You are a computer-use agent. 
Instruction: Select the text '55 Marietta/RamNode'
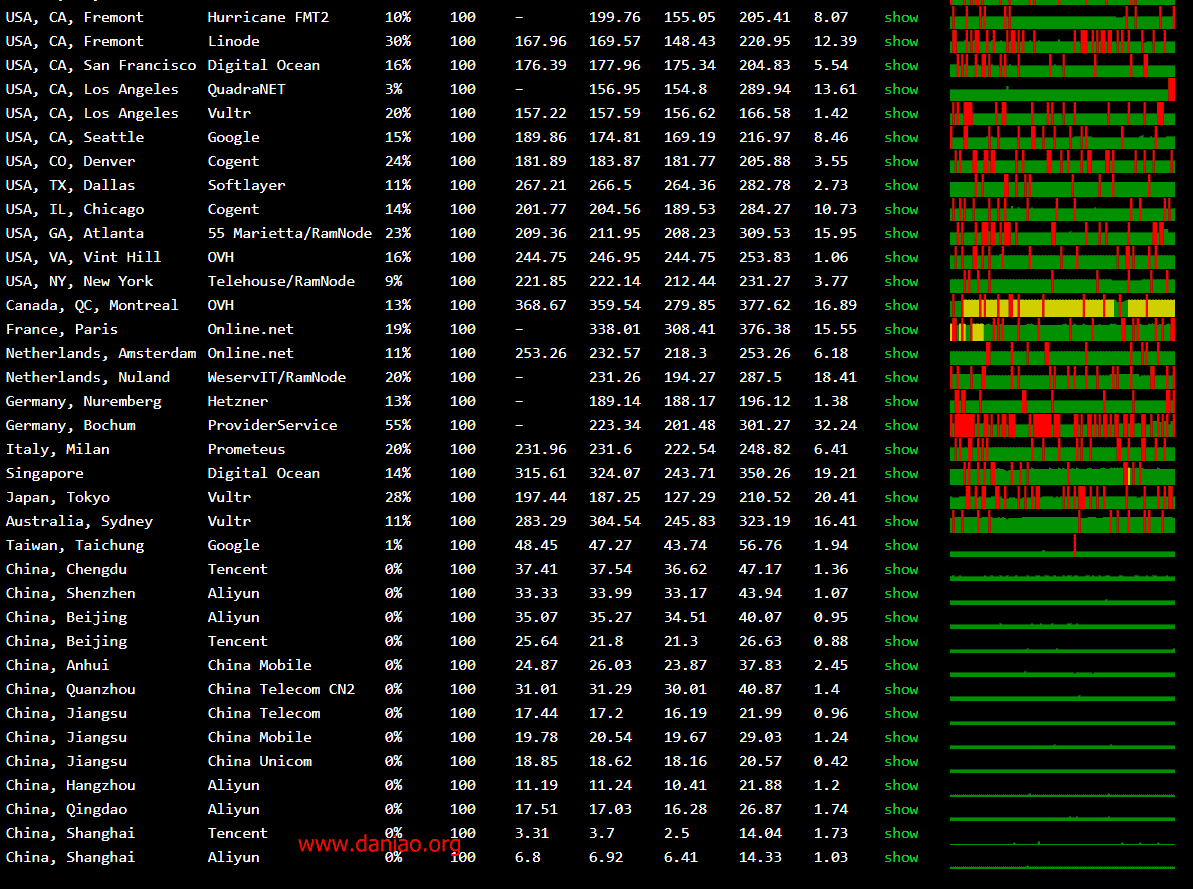[x=290, y=233]
